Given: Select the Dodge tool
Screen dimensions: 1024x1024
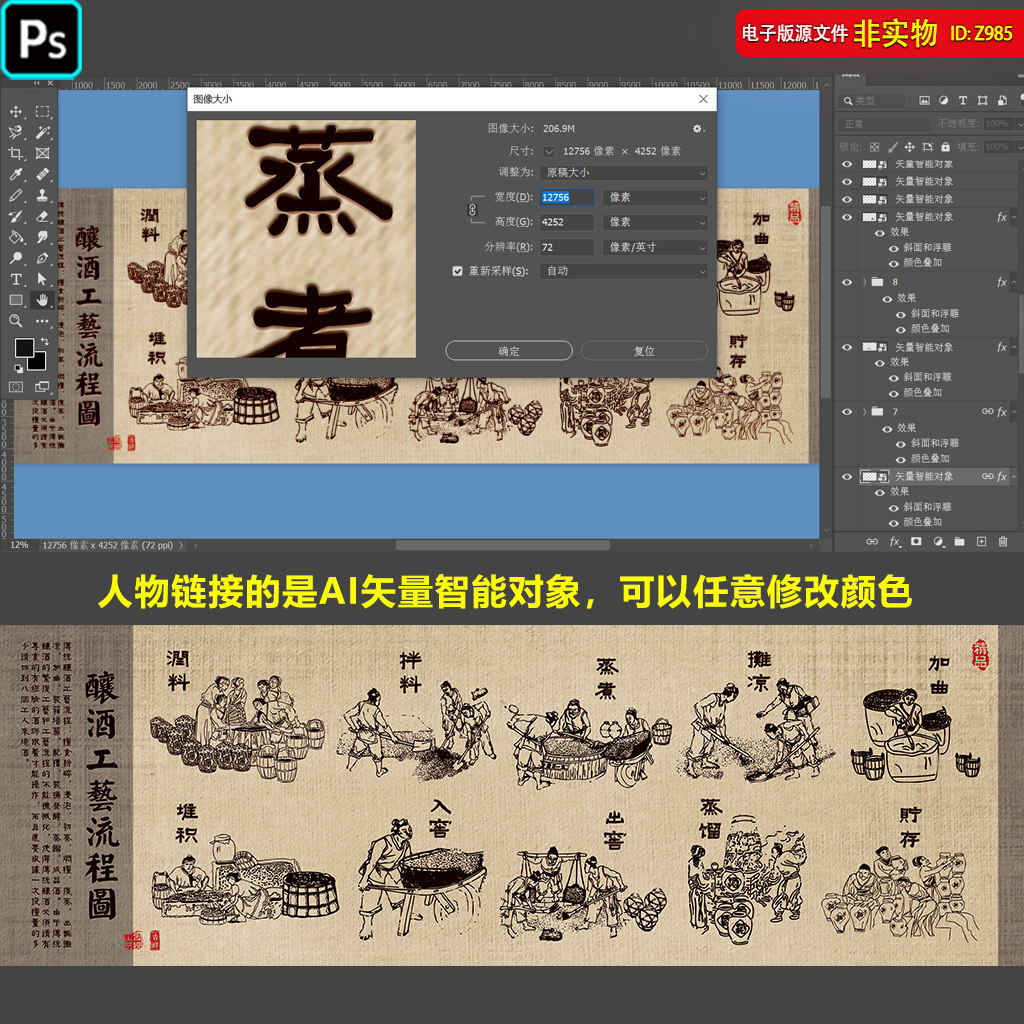Looking at the screenshot, I should [16, 258].
